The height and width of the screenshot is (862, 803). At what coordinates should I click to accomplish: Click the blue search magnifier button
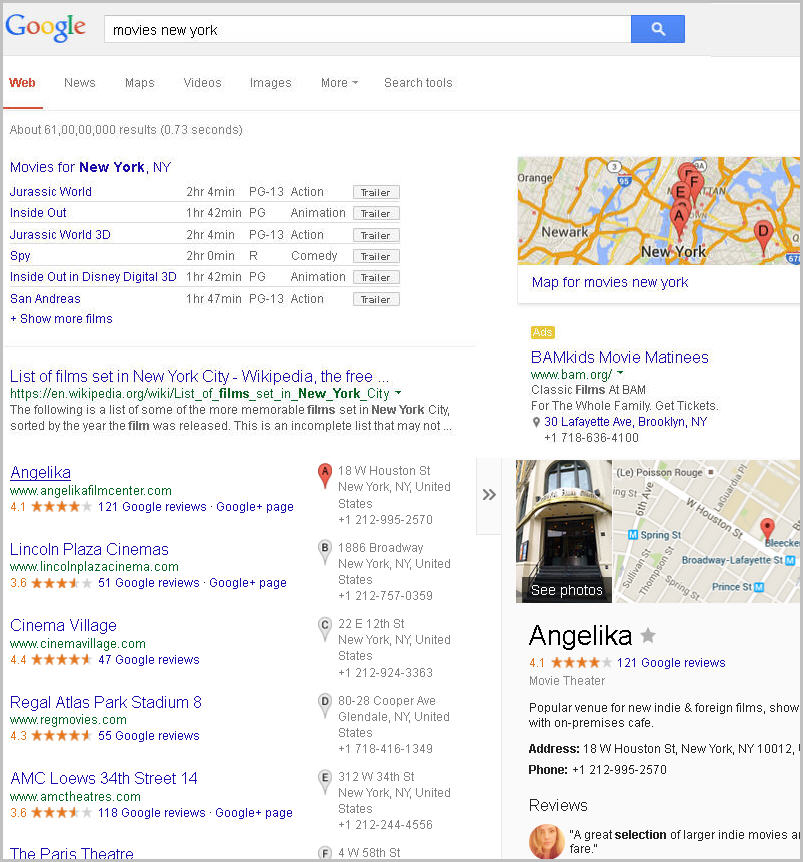click(x=657, y=29)
